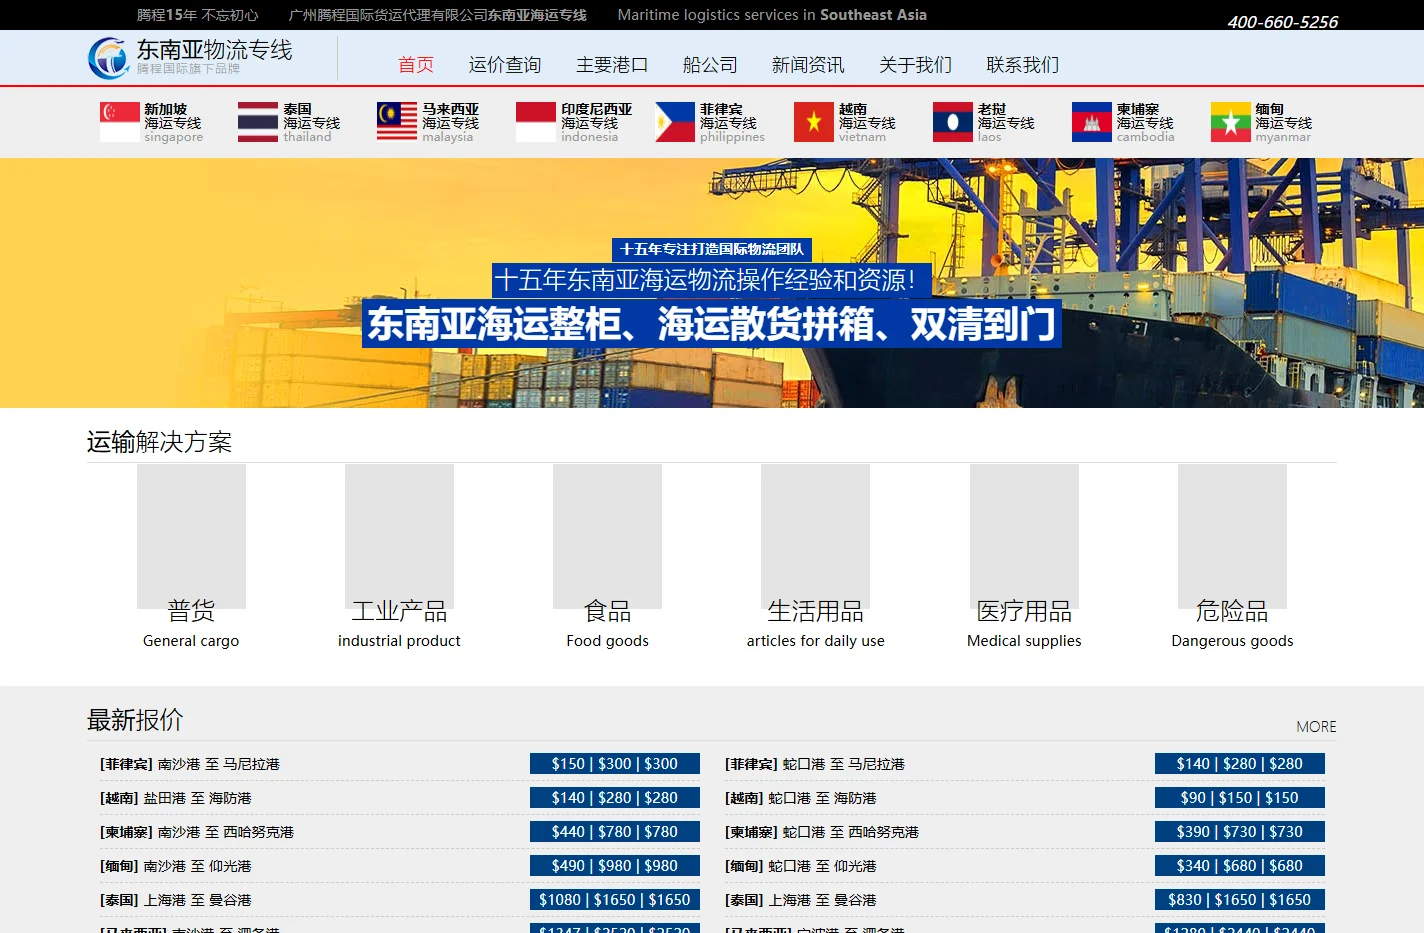Click the site logo globe icon
This screenshot has height=933, width=1424.
pos(108,58)
